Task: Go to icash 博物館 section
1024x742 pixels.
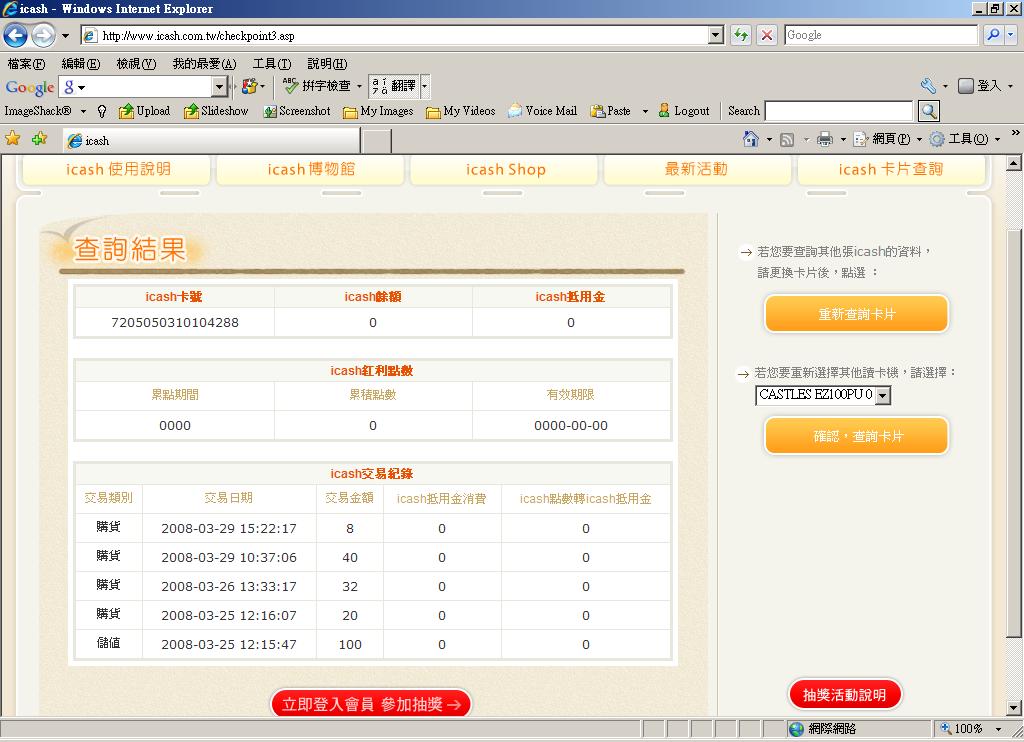Action: point(311,169)
